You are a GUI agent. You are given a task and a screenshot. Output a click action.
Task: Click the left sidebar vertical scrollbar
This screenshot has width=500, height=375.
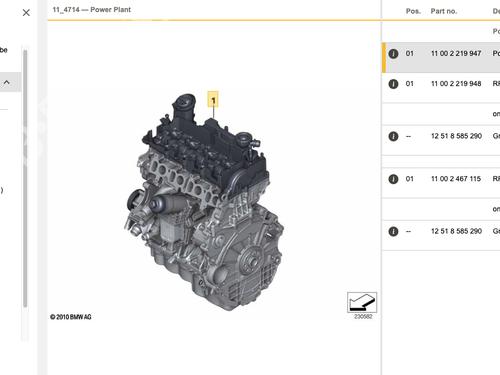pyautogui.click(x=25, y=178)
